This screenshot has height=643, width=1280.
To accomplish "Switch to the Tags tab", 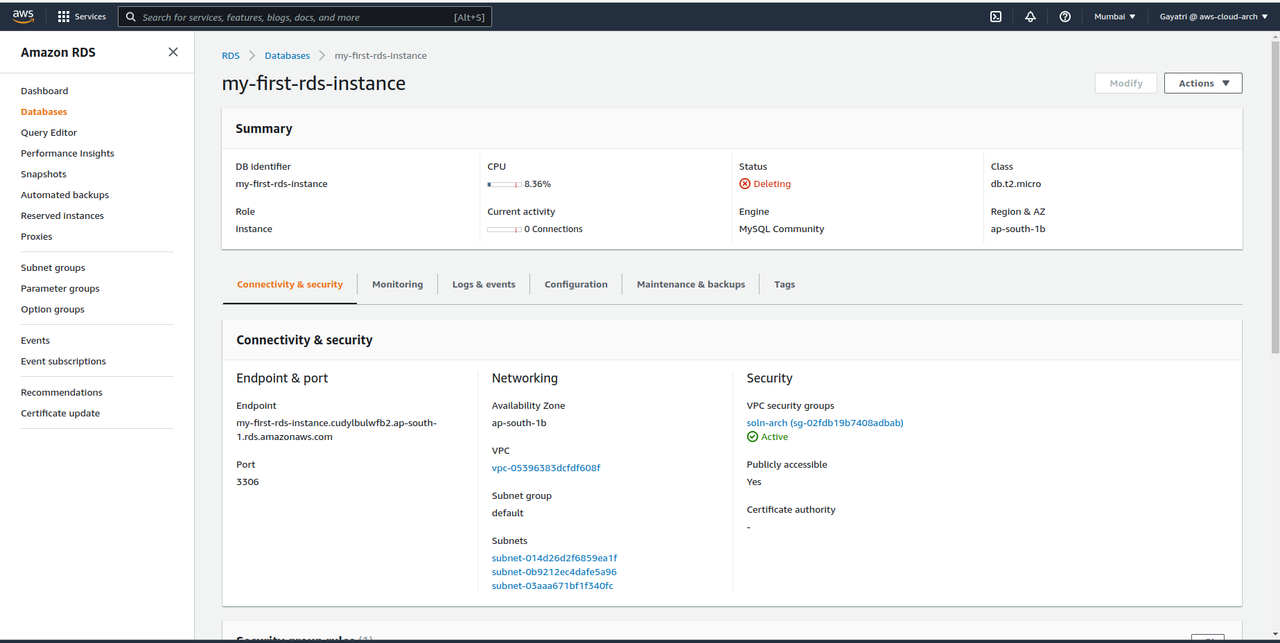I will point(785,285).
